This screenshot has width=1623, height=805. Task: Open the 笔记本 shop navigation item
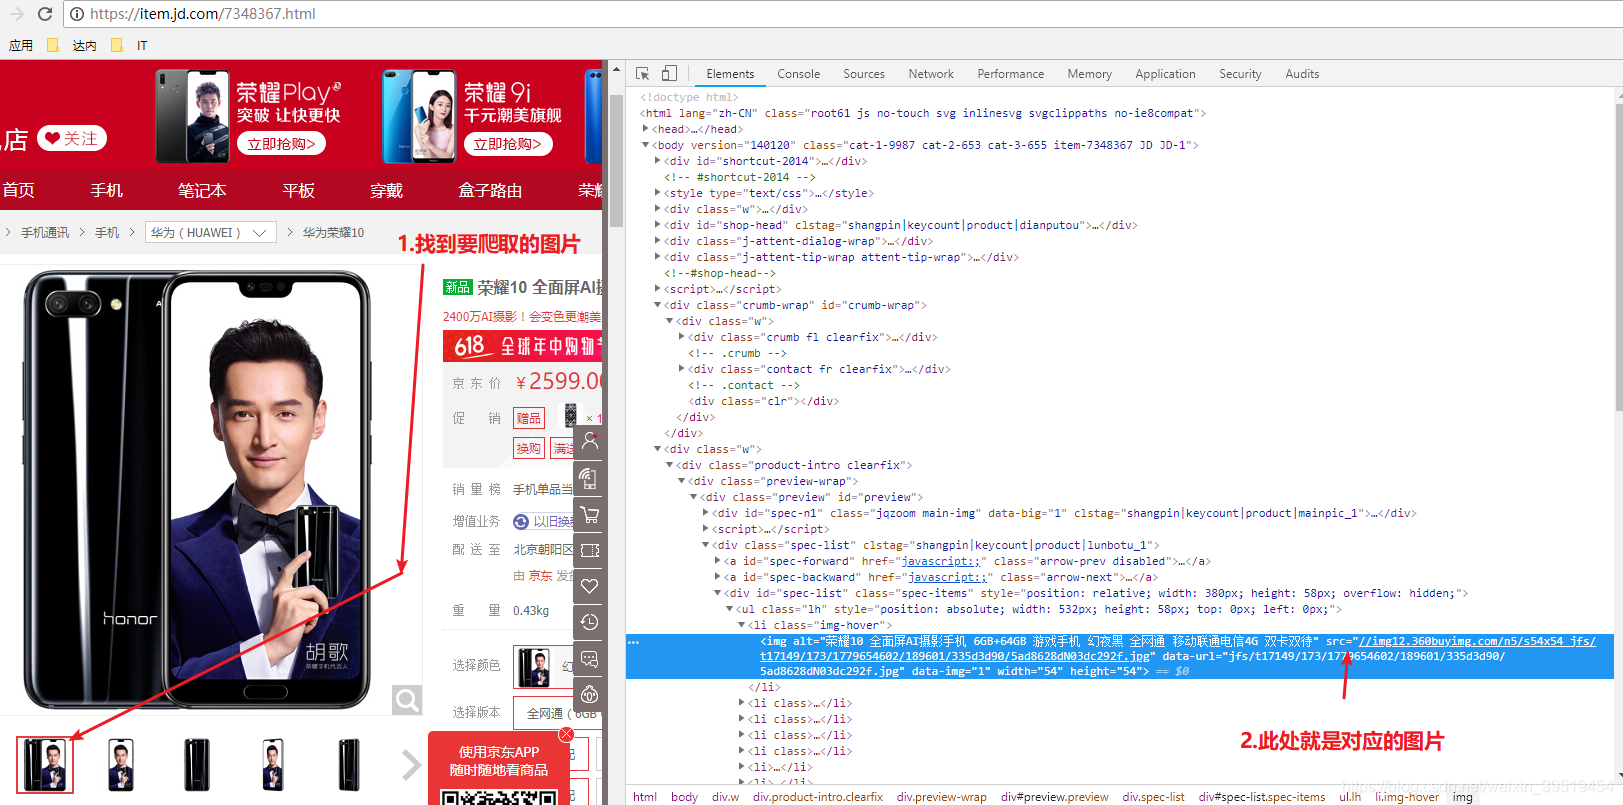pyautogui.click(x=202, y=190)
